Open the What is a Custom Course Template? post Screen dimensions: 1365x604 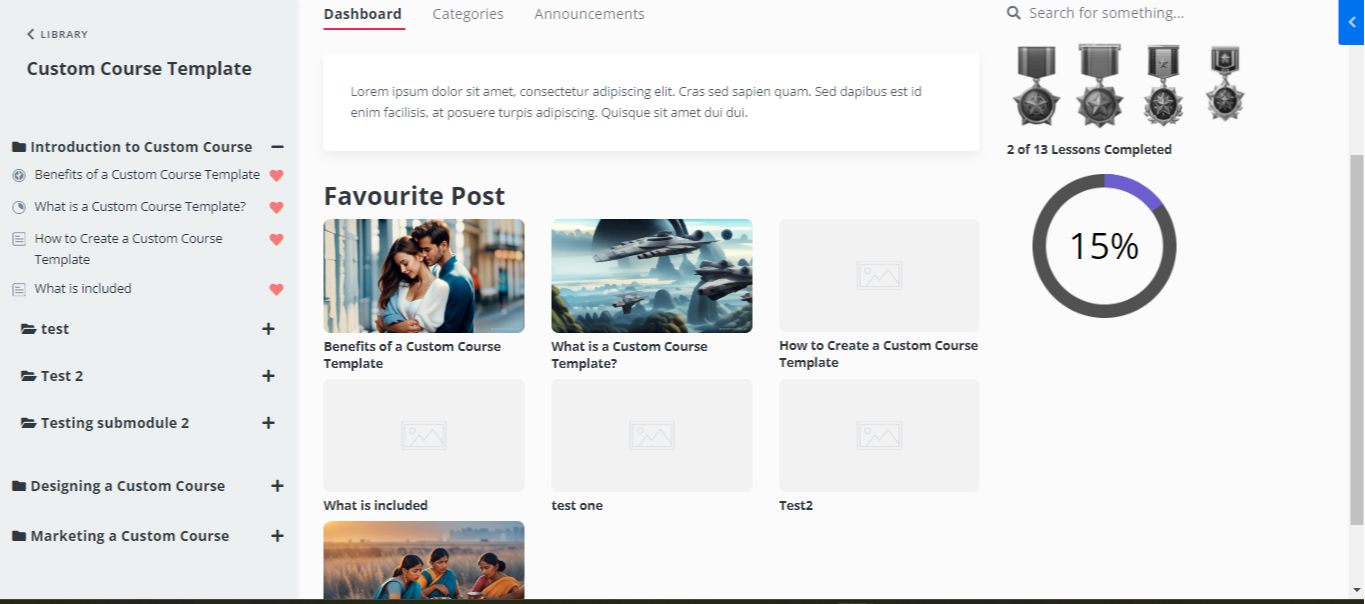[651, 276]
